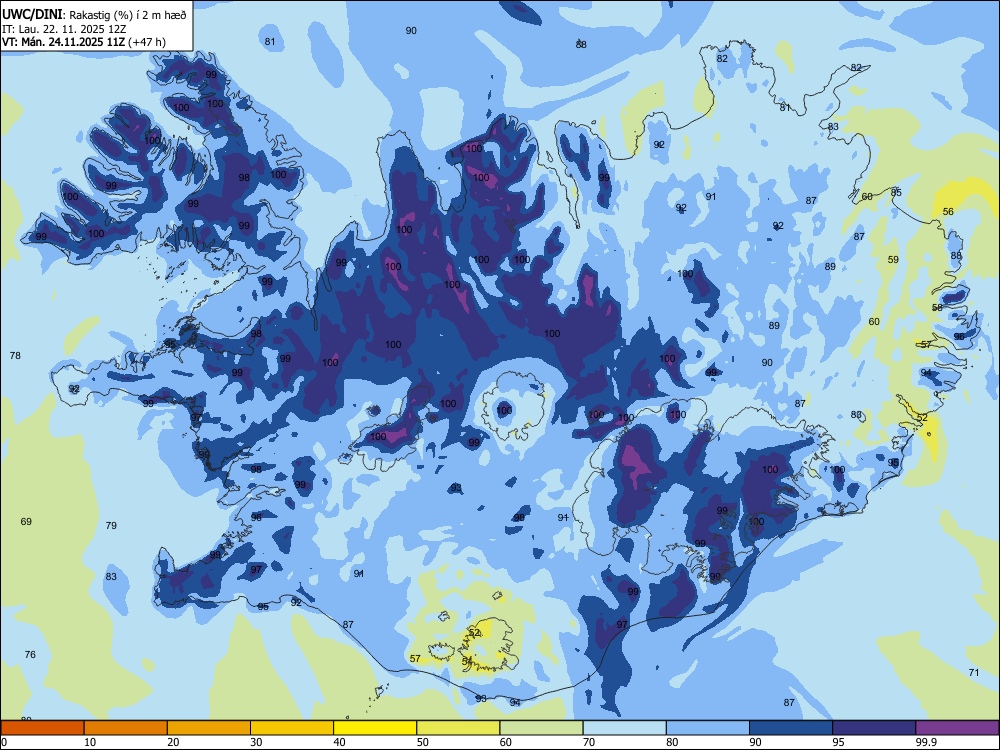The width and height of the screenshot is (1000, 750).
Task: Click the title text 'UWC/DINI: Rakastig (%) í 2 m hæð'
Action: 94,15
